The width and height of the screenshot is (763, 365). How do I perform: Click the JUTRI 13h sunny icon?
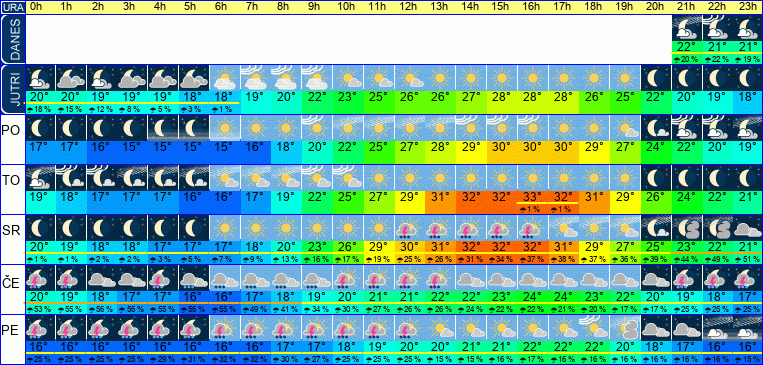click(441, 78)
